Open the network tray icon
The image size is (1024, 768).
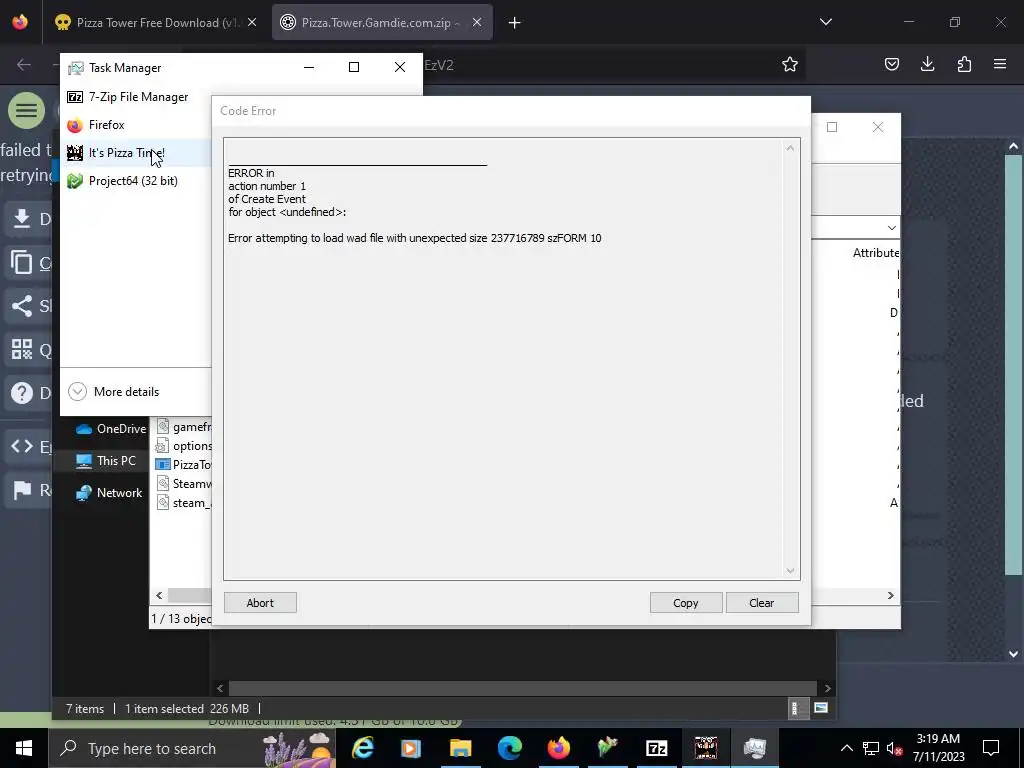(x=871, y=748)
